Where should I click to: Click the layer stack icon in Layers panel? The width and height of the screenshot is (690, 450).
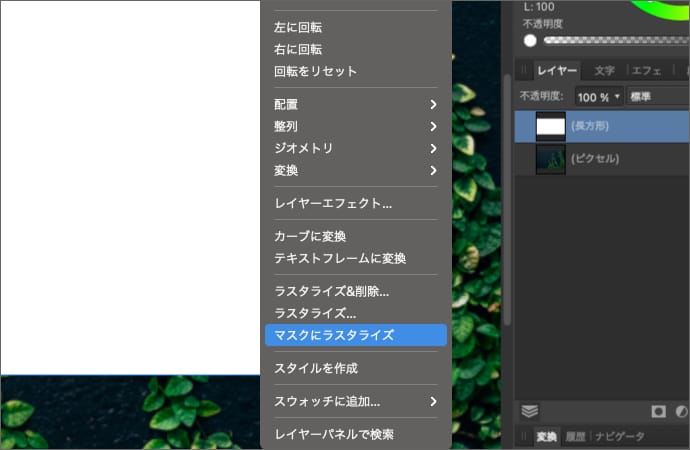[x=531, y=411]
